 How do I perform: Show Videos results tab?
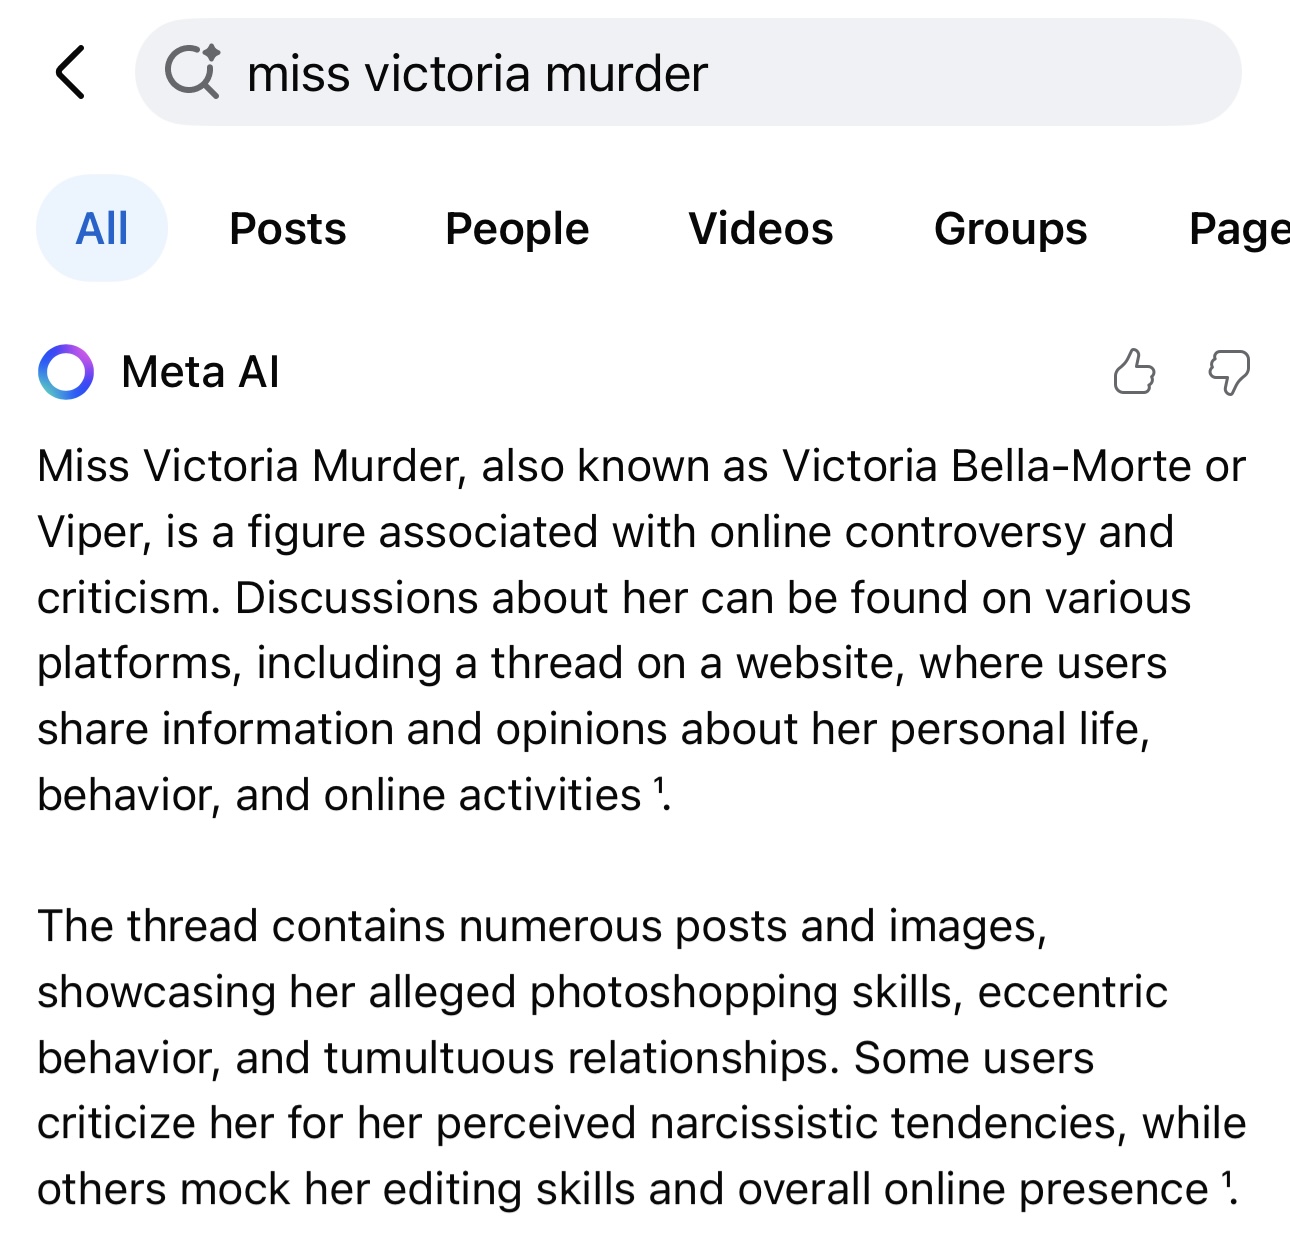tap(761, 229)
